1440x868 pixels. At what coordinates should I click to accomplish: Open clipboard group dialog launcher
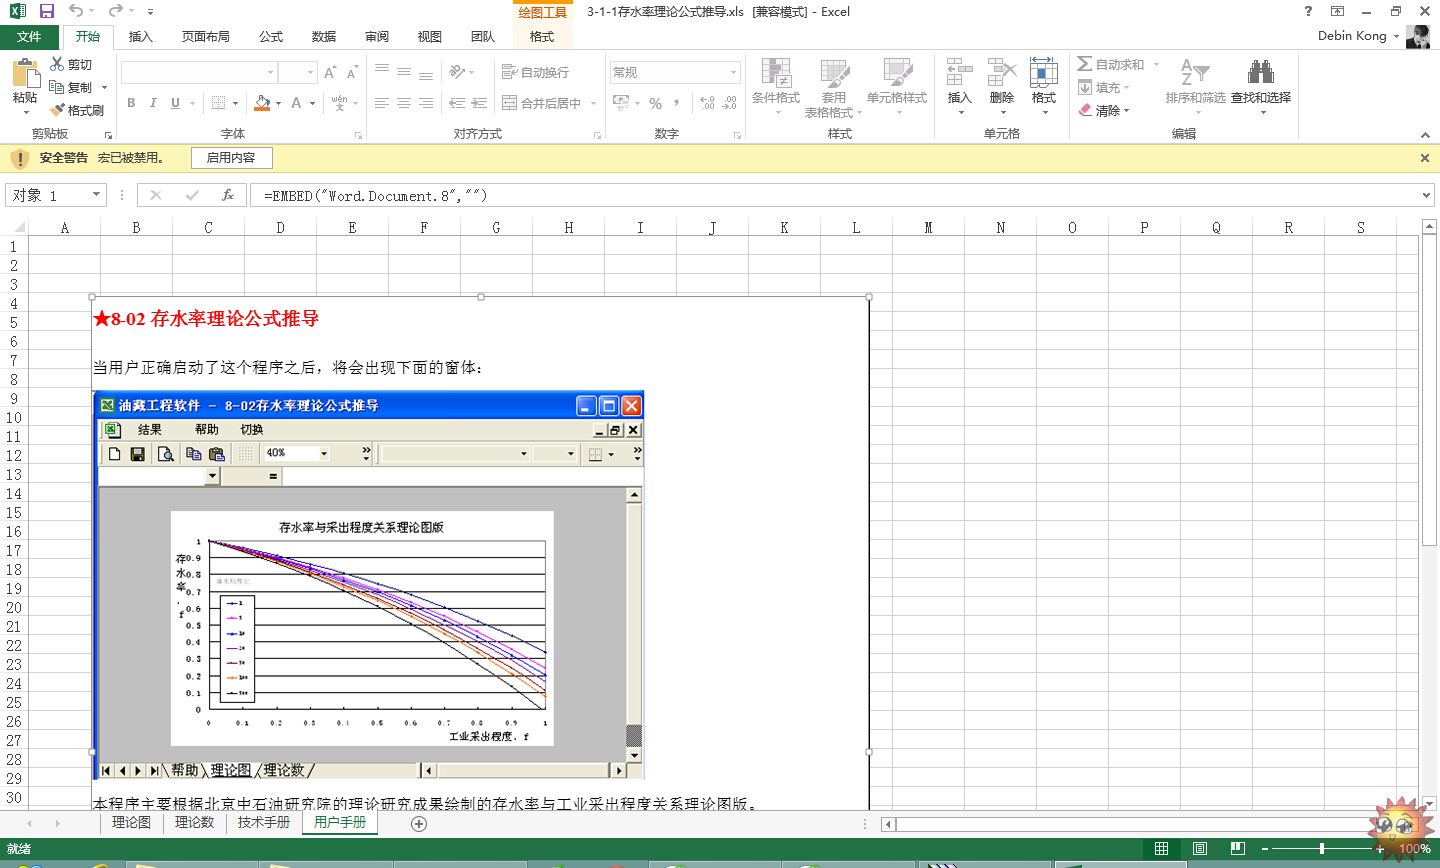click(x=108, y=134)
